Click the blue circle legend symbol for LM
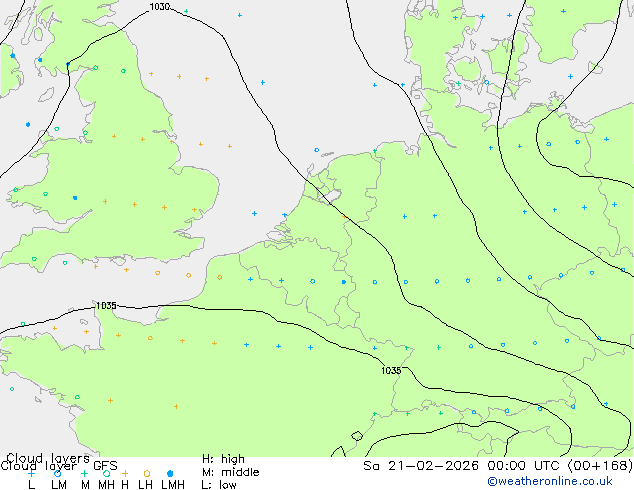Viewport: 634px width, 490px height. (x=57, y=473)
